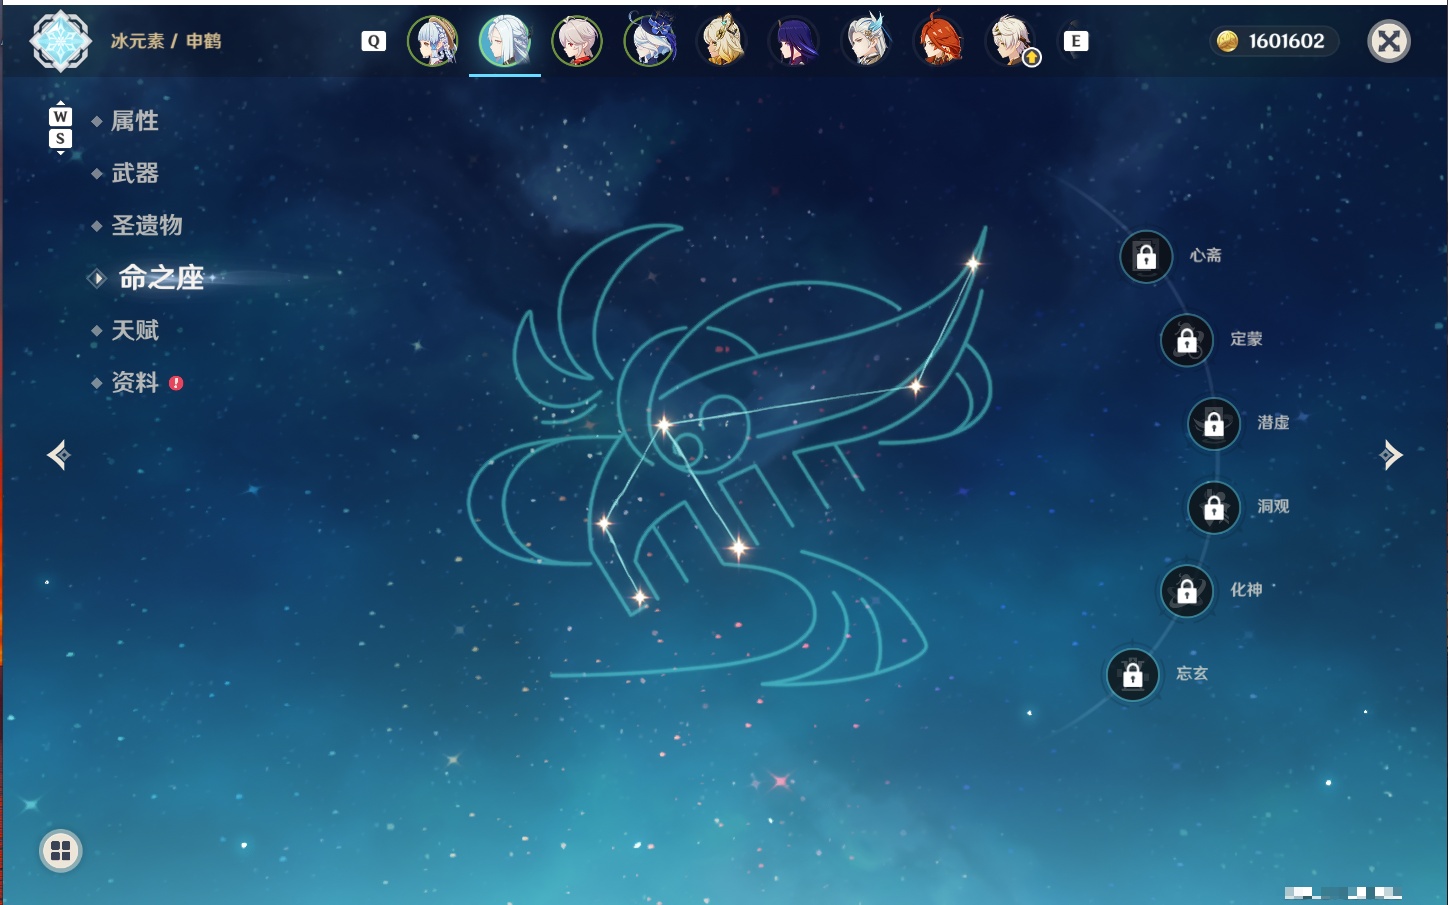Click the Q key previous-character button
Viewport: 1448px width, 905px height.
coord(373,41)
